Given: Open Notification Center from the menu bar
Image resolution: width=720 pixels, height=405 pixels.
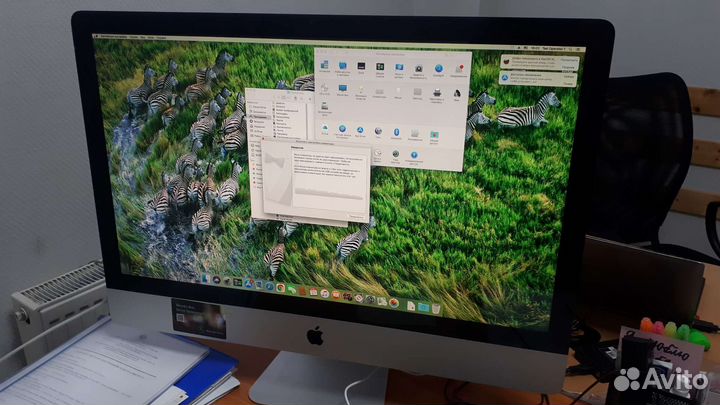Looking at the screenshot, I should click(x=578, y=49).
